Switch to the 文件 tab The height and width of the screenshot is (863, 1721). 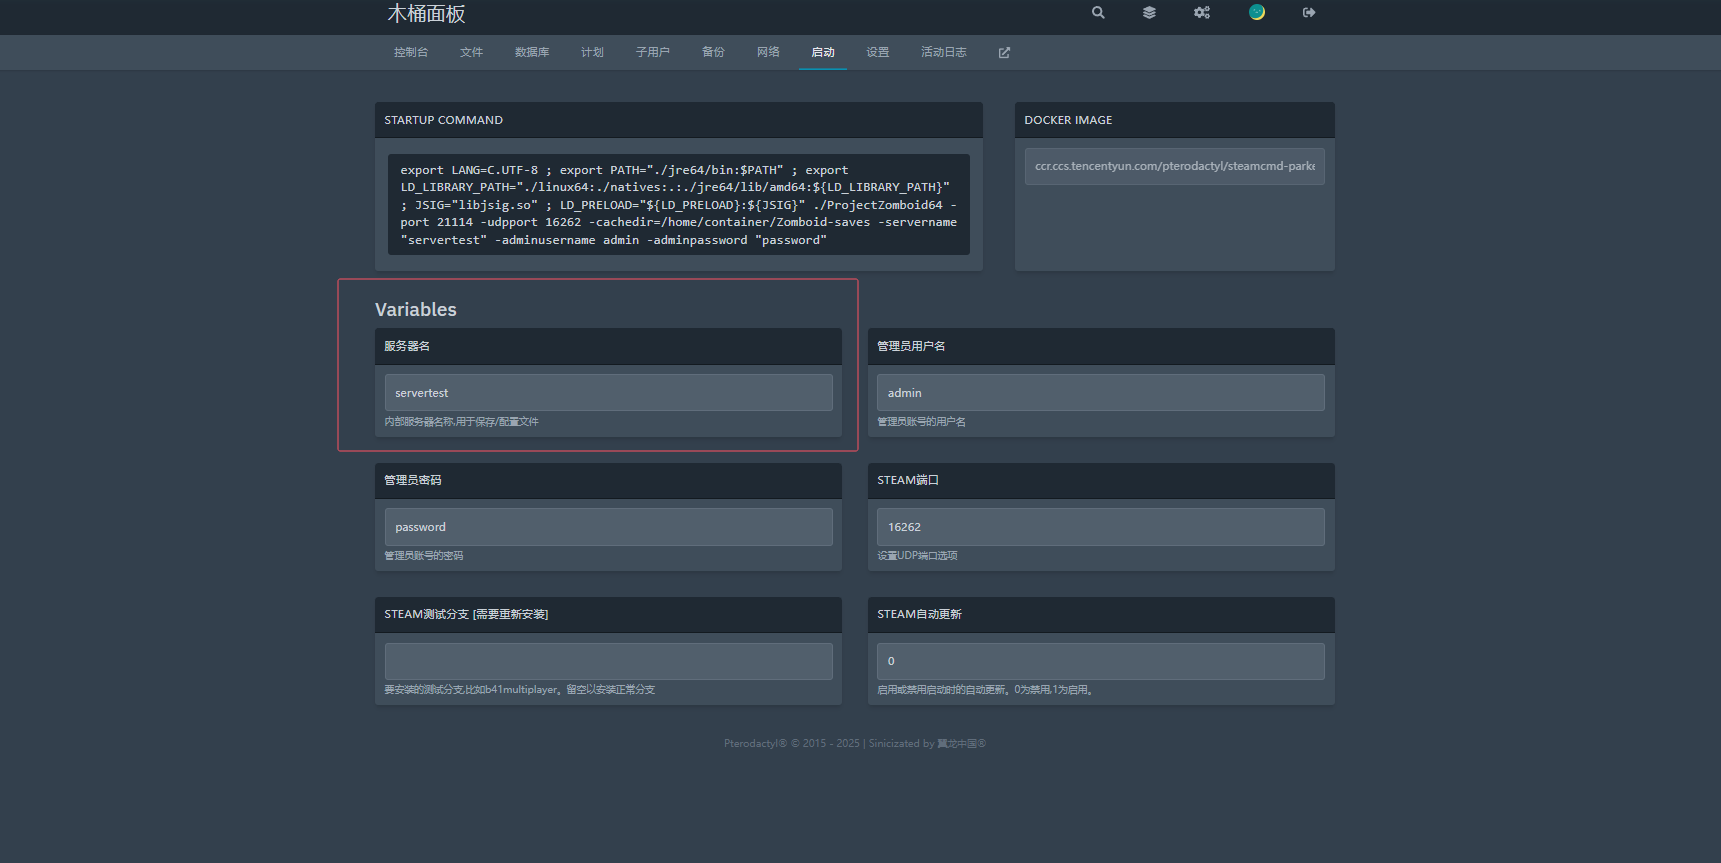pyautogui.click(x=471, y=53)
